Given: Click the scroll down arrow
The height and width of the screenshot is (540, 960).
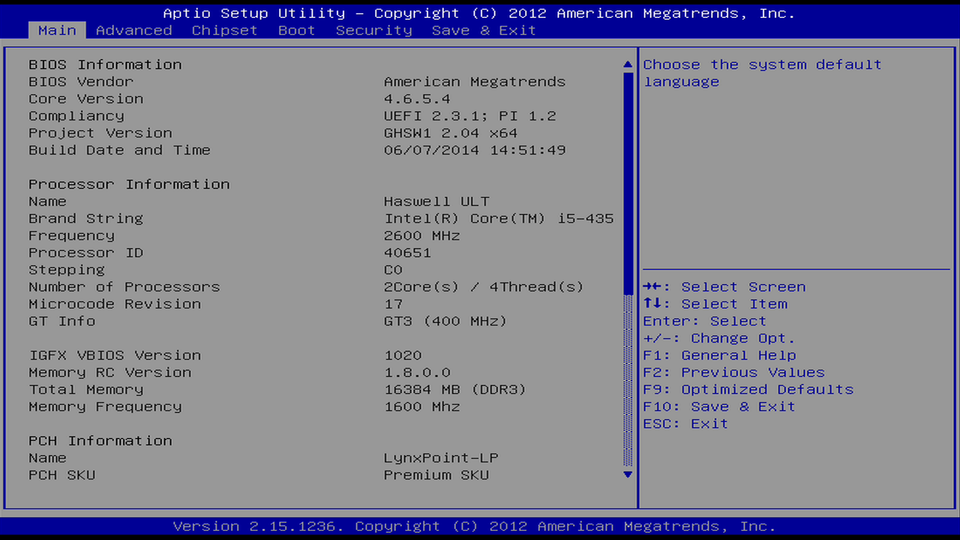Looking at the screenshot, I should [x=628, y=474].
